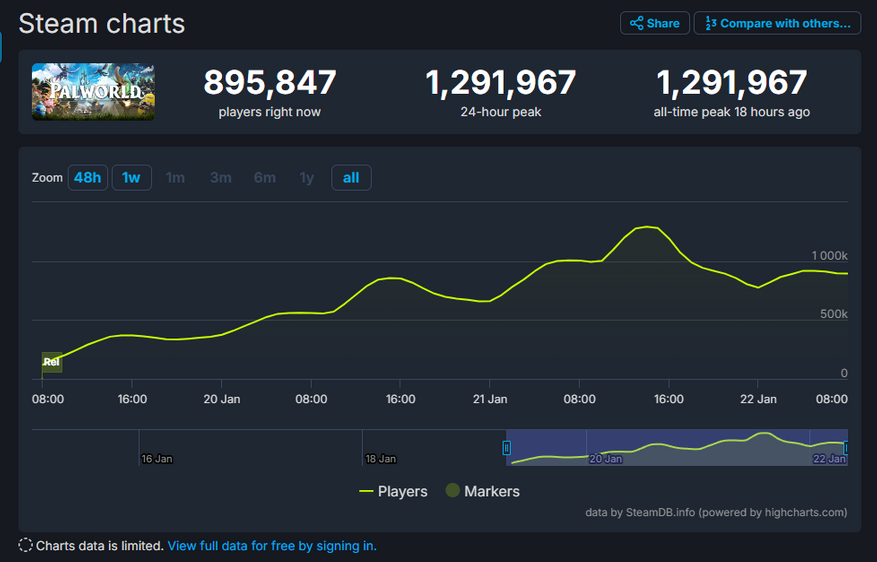
Task: Set chart zoom to 48h
Action: (x=88, y=178)
